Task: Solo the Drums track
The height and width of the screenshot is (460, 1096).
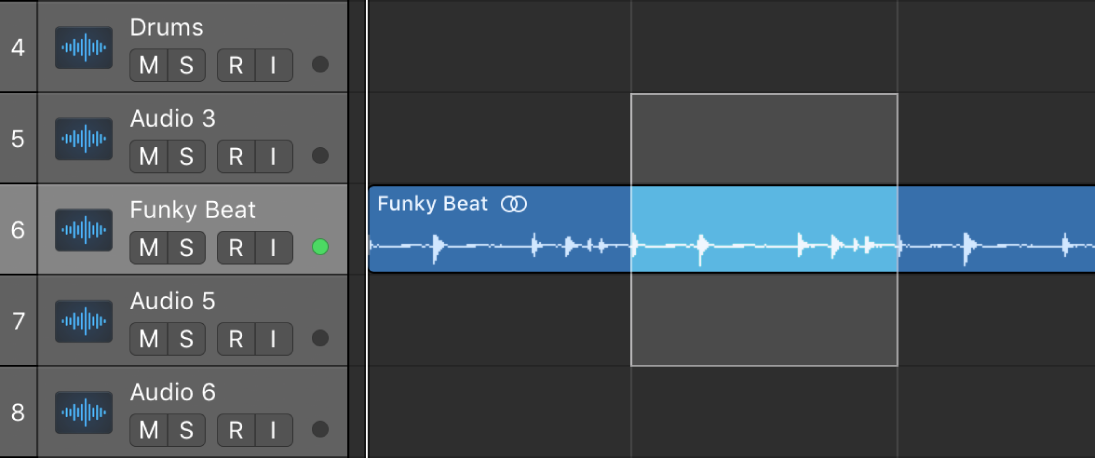Action: (187, 65)
